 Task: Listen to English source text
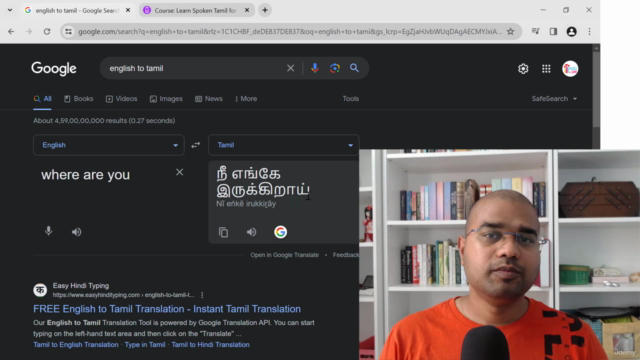76,232
